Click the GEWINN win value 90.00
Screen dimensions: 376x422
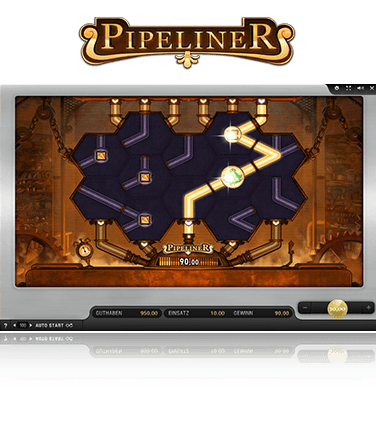pyautogui.click(x=282, y=313)
